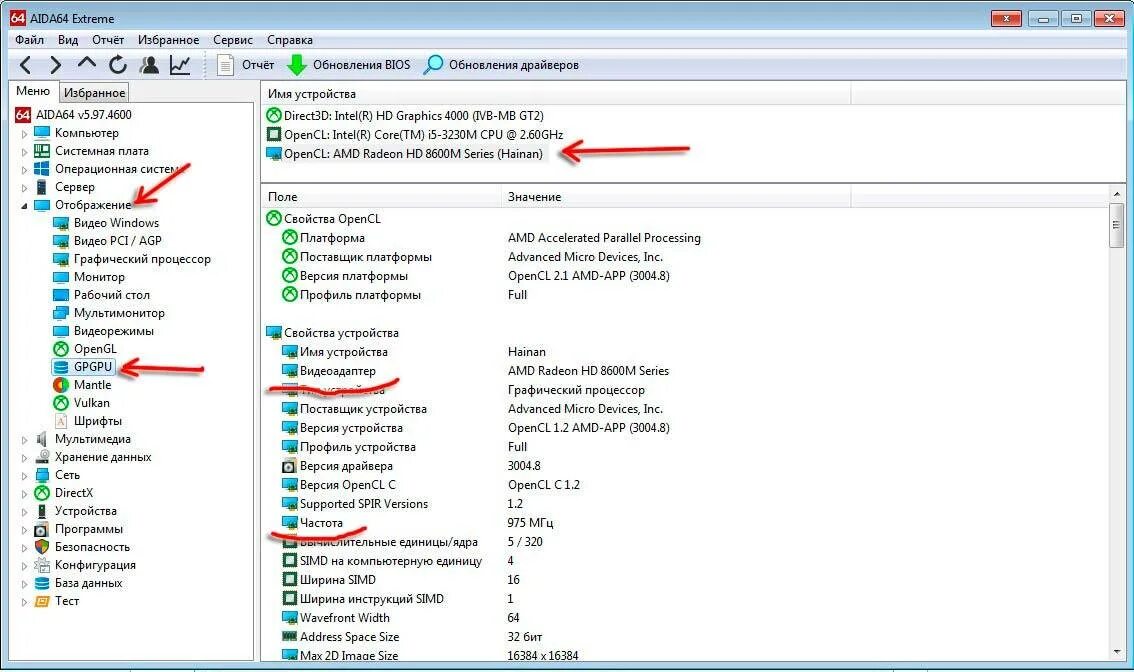Open the graph chart toolbar icon
This screenshot has height=672, width=1134.
pos(180,65)
